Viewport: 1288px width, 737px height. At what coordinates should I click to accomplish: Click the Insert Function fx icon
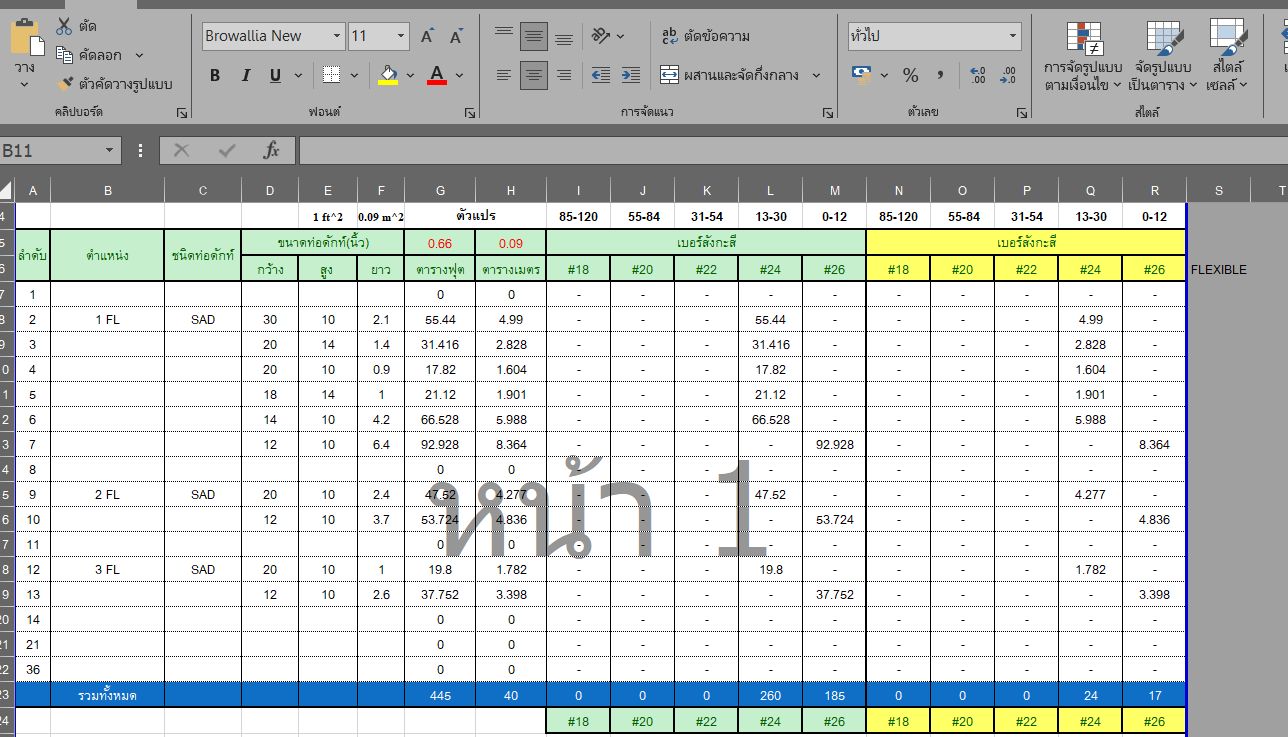tap(271, 150)
